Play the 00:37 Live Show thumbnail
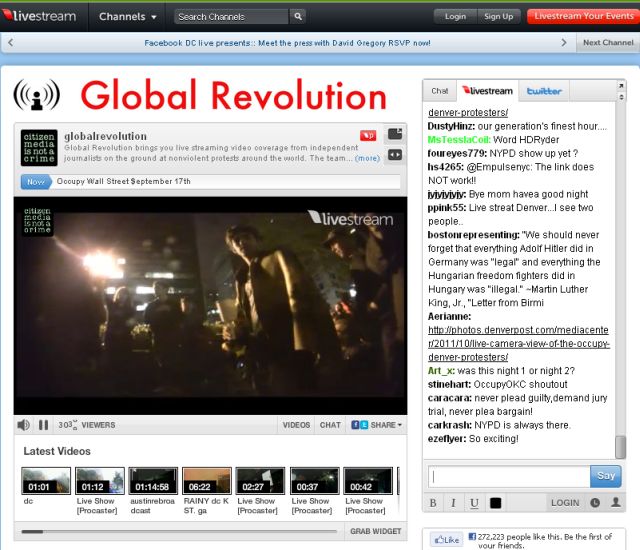 point(314,481)
